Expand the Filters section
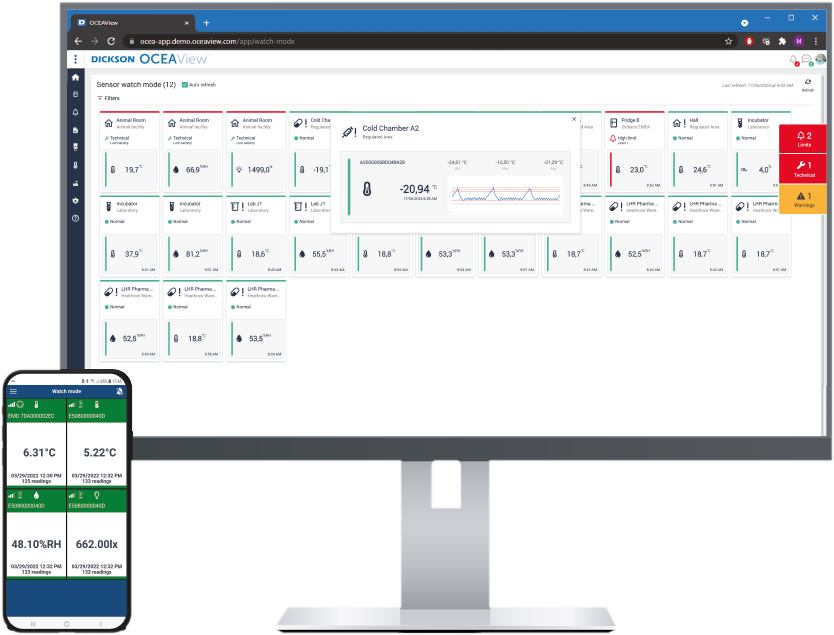This screenshot has height=635, width=834. 109,98
